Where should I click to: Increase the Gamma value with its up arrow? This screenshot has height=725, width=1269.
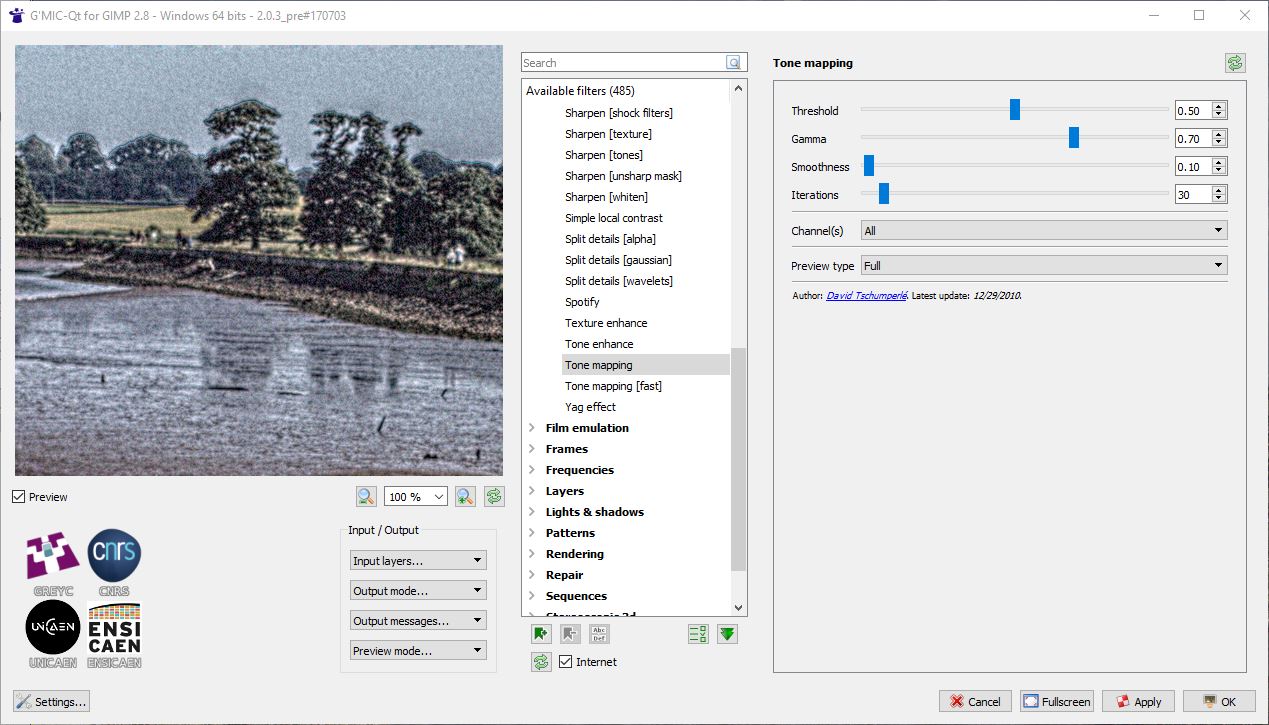pos(1219,135)
